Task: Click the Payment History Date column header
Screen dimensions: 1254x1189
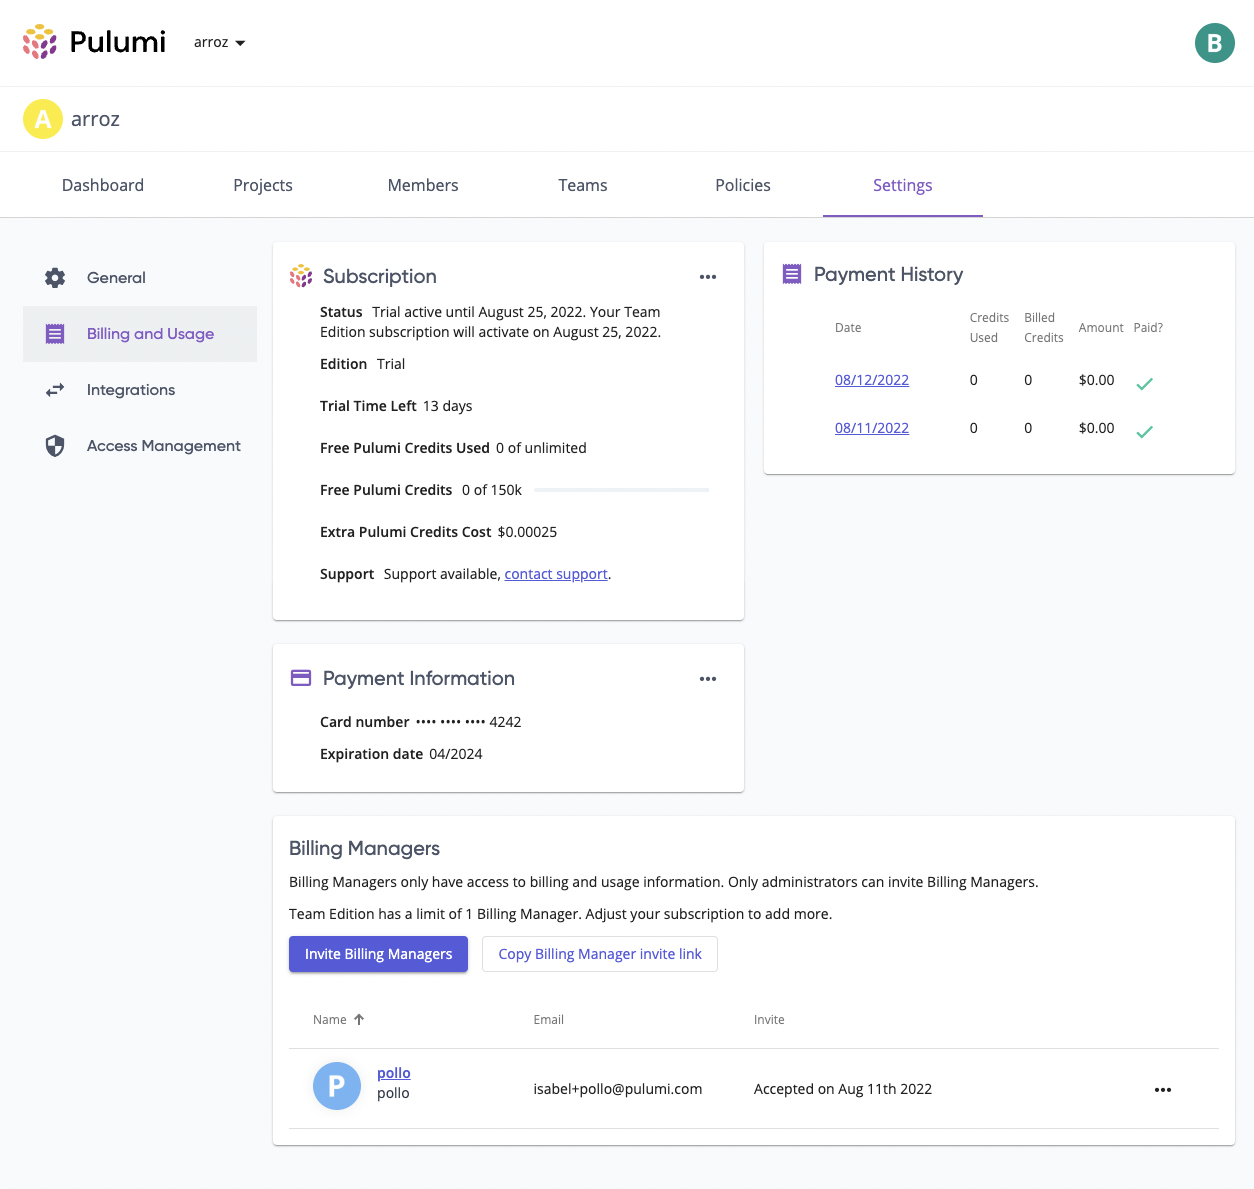Action: (848, 328)
